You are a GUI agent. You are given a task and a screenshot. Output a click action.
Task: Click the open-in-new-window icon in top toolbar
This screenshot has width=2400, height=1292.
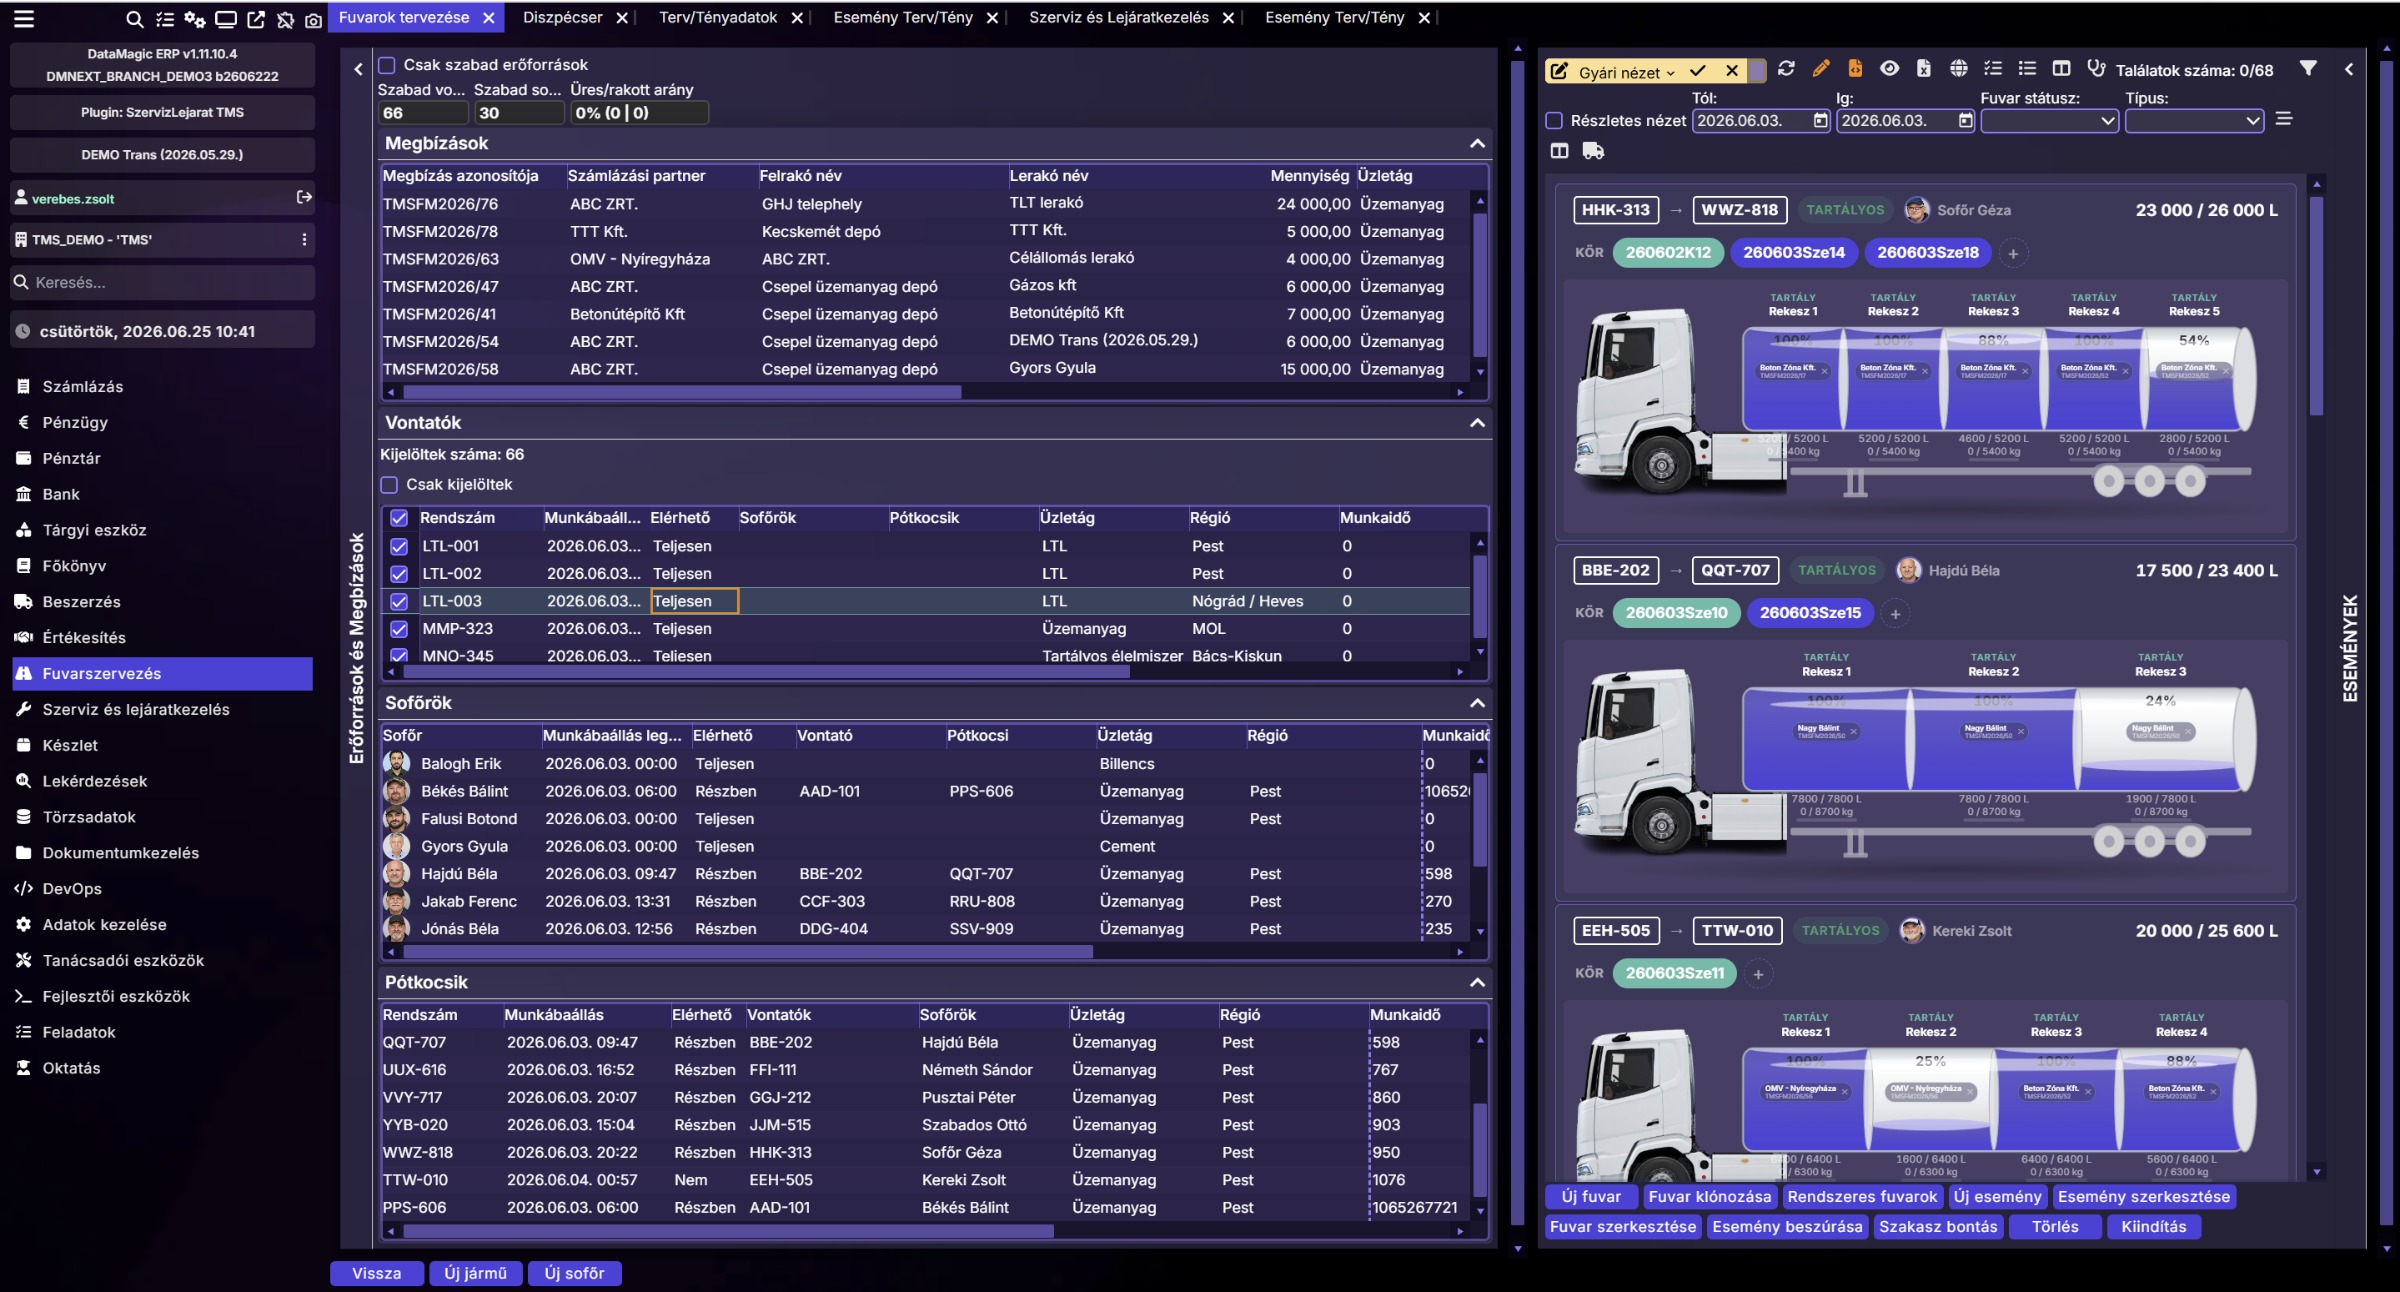pos(256,19)
